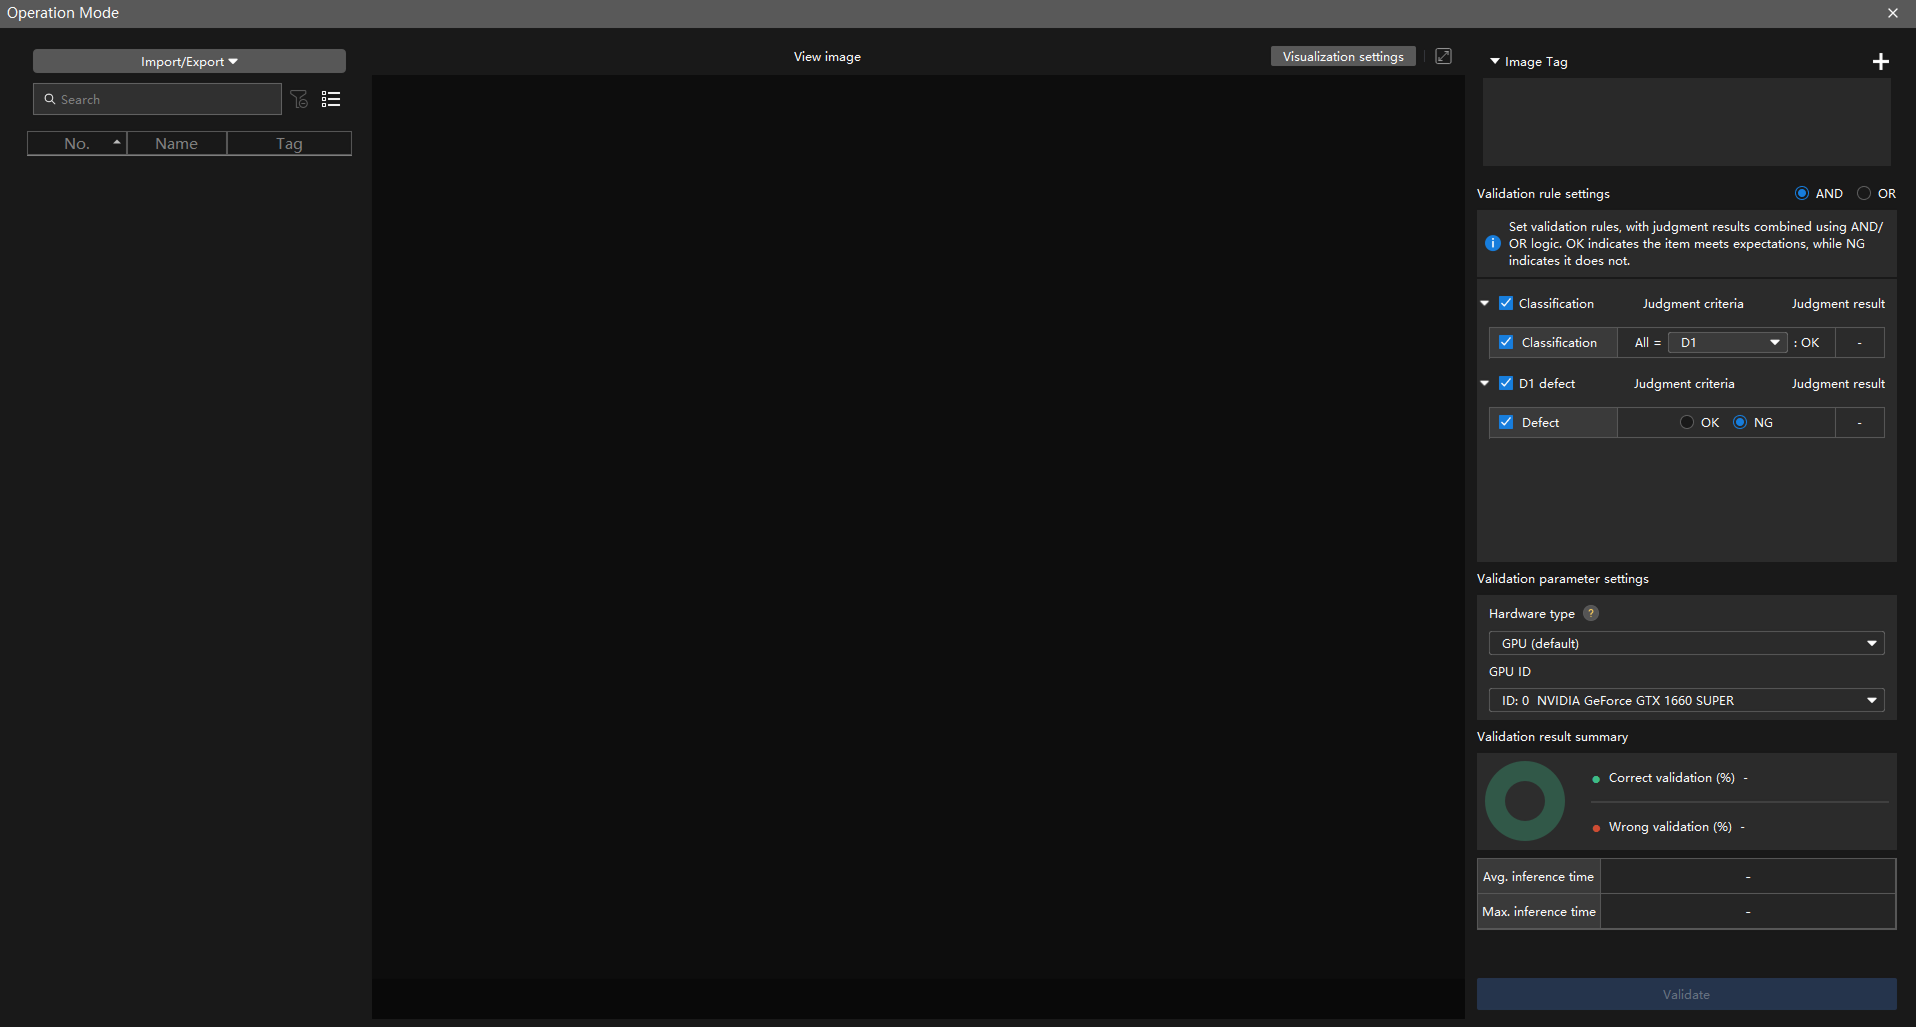Screen dimensions: 1916x1027
Task: Click the Avg. inference time cell
Action: coord(1538,876)
